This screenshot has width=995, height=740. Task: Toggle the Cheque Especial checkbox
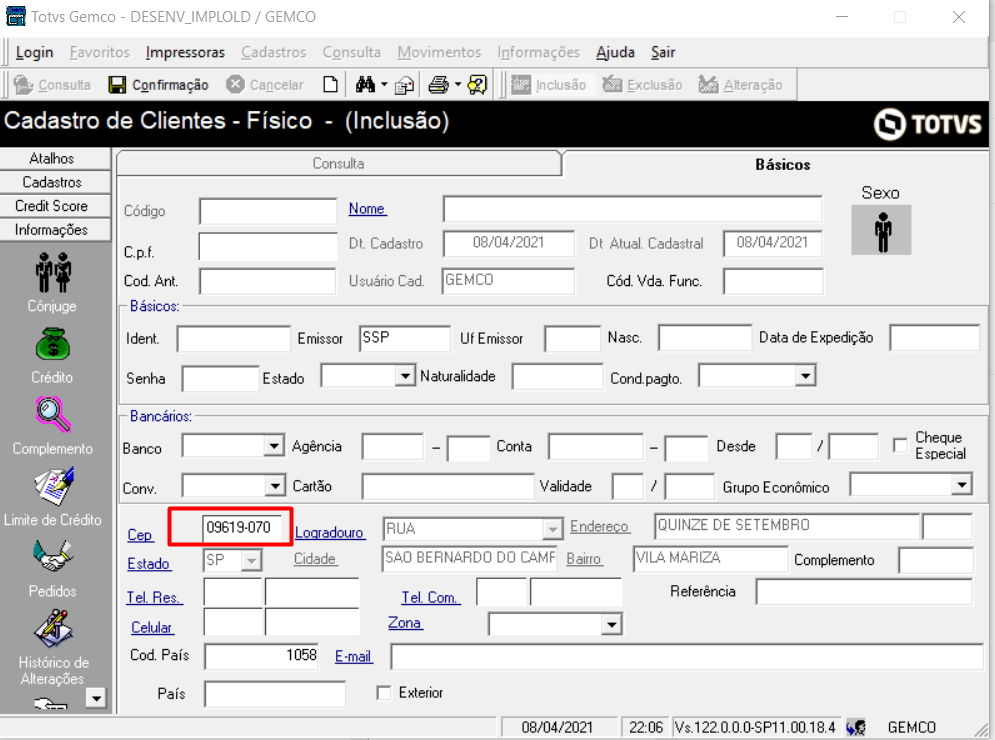[900, 446]
